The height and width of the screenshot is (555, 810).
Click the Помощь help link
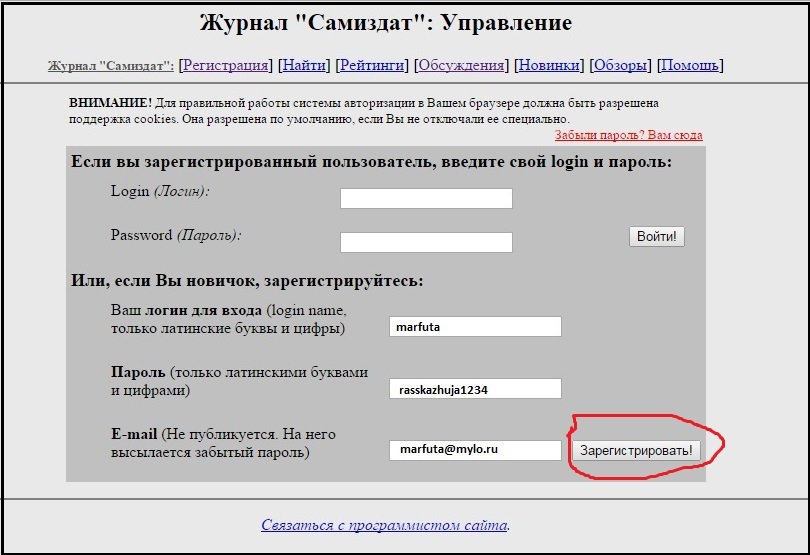coord(689,66)
